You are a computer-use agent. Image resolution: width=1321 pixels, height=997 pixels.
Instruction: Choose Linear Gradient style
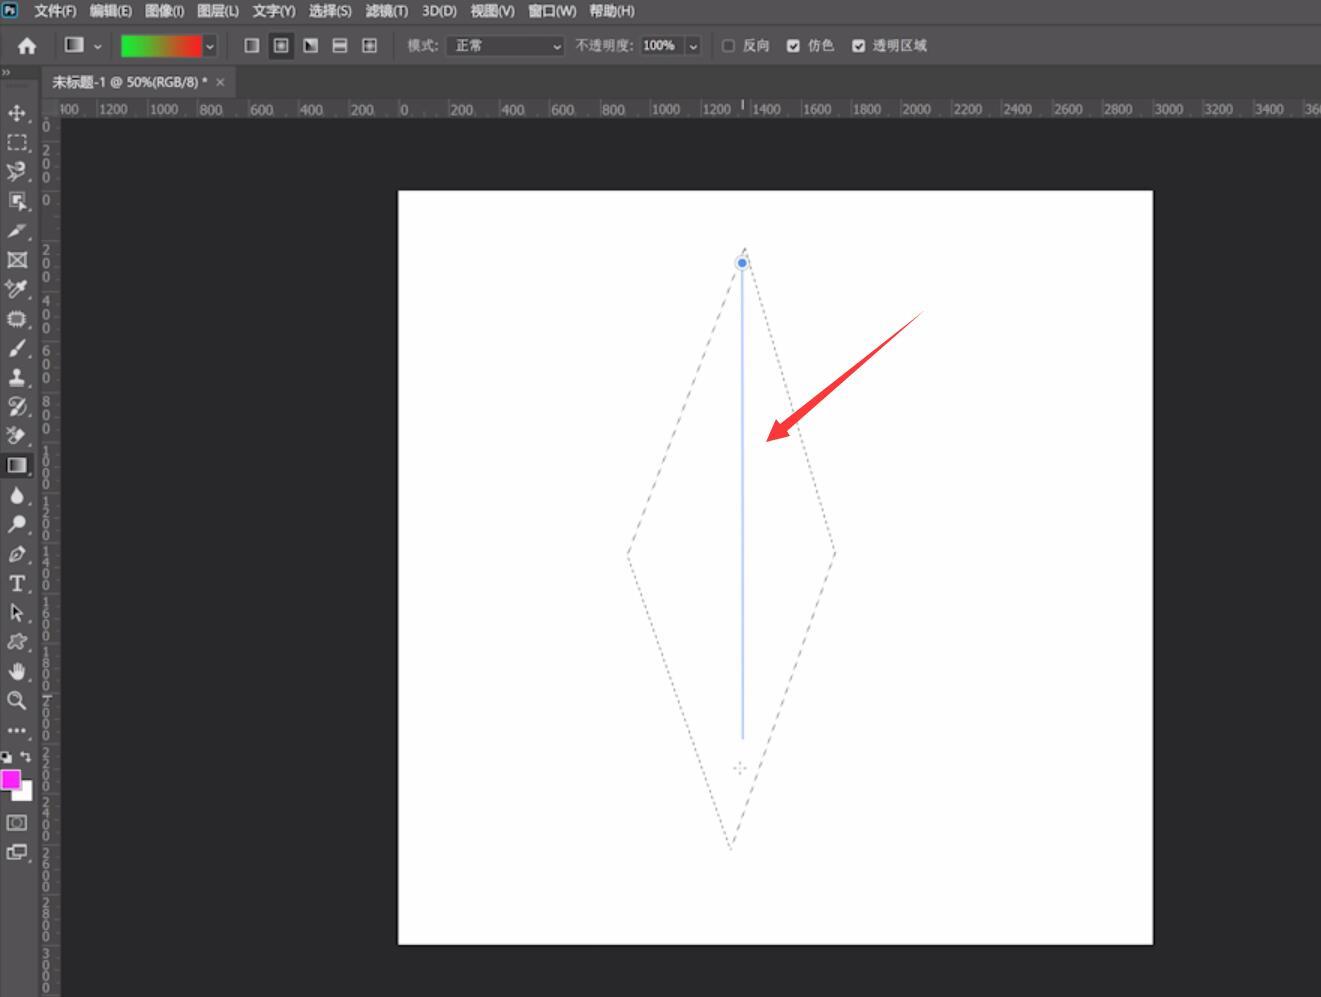pyautogui.click(x=252, y=46)
